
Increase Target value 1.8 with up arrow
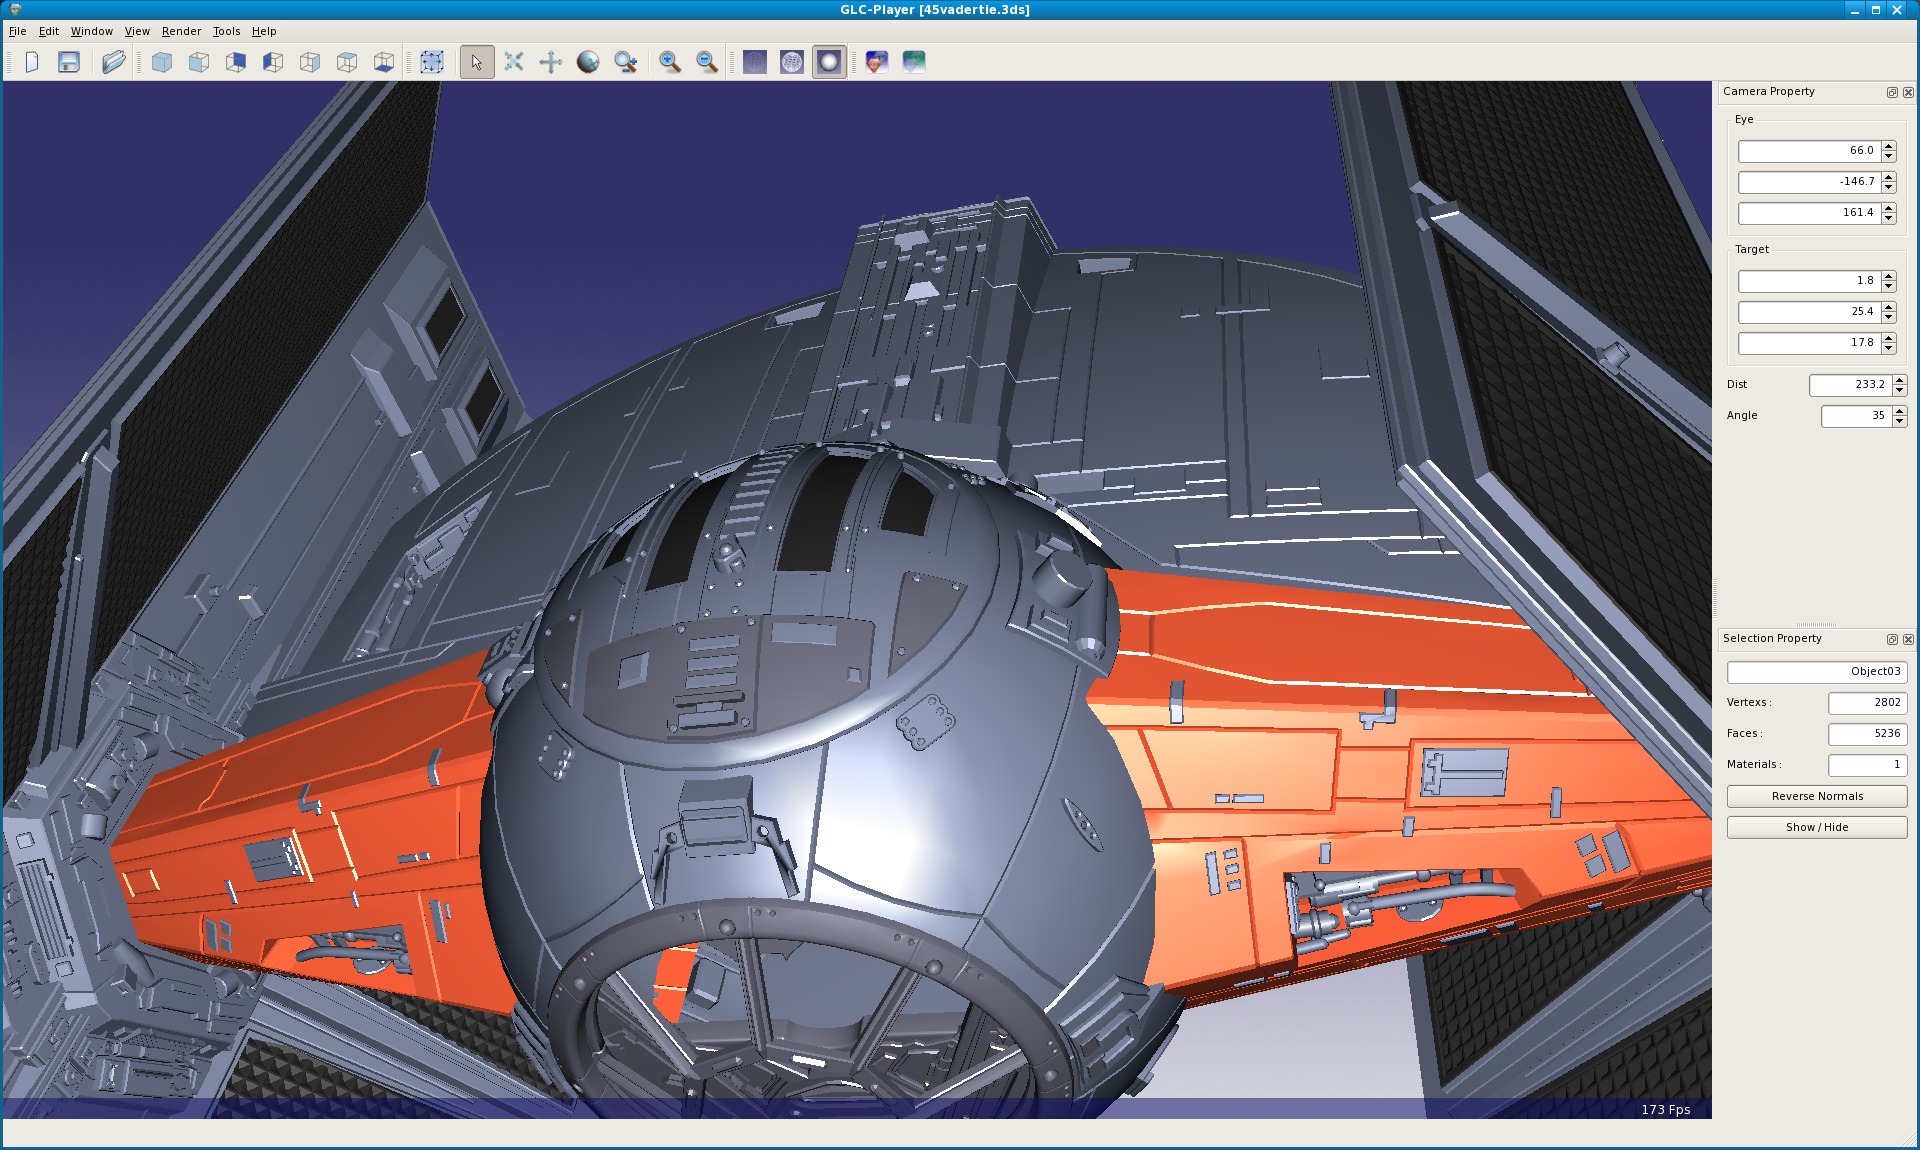pyautogui.click(x=1889, y=276)
